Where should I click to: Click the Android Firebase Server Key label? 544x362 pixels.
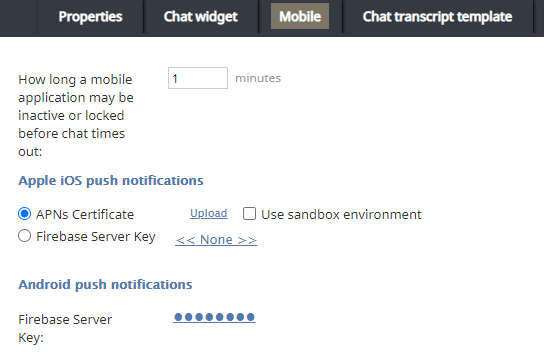(x=65, y=328)
